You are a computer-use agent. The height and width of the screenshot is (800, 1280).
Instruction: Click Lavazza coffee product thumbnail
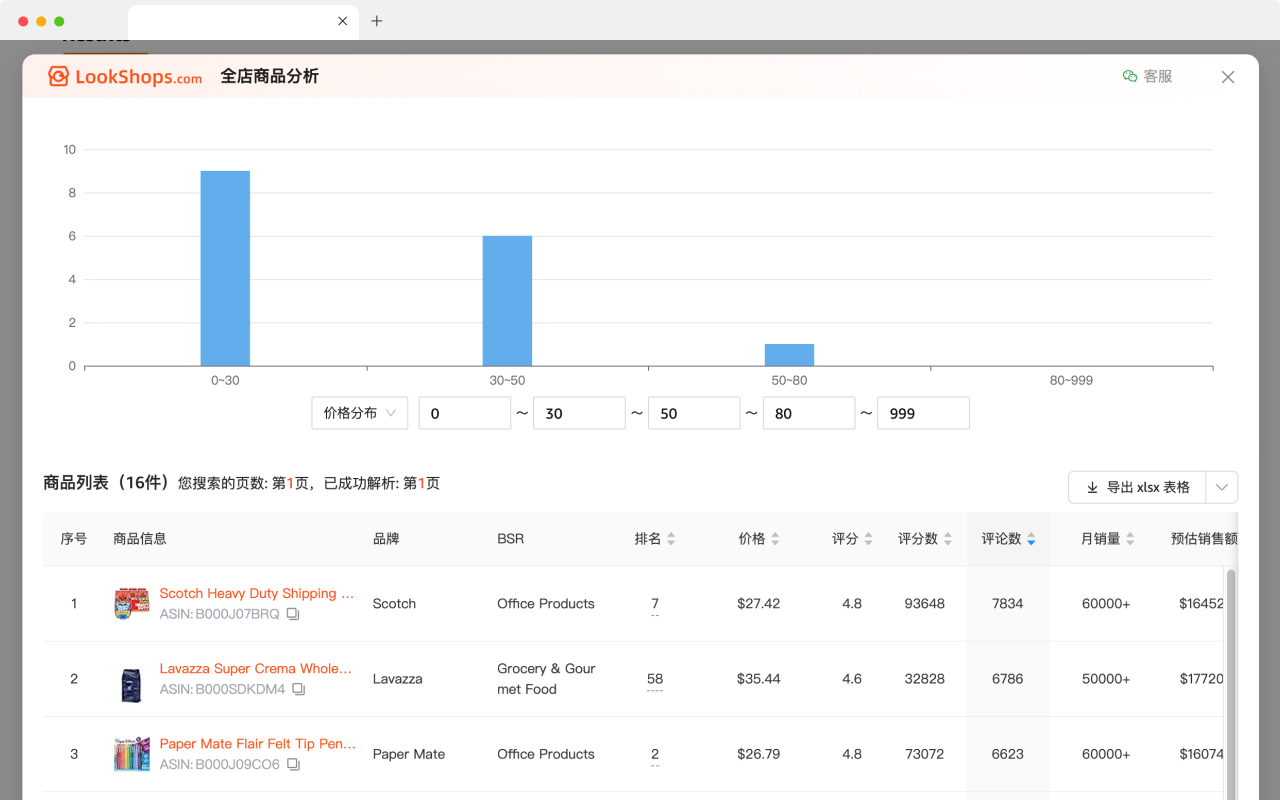pos(132,684)
